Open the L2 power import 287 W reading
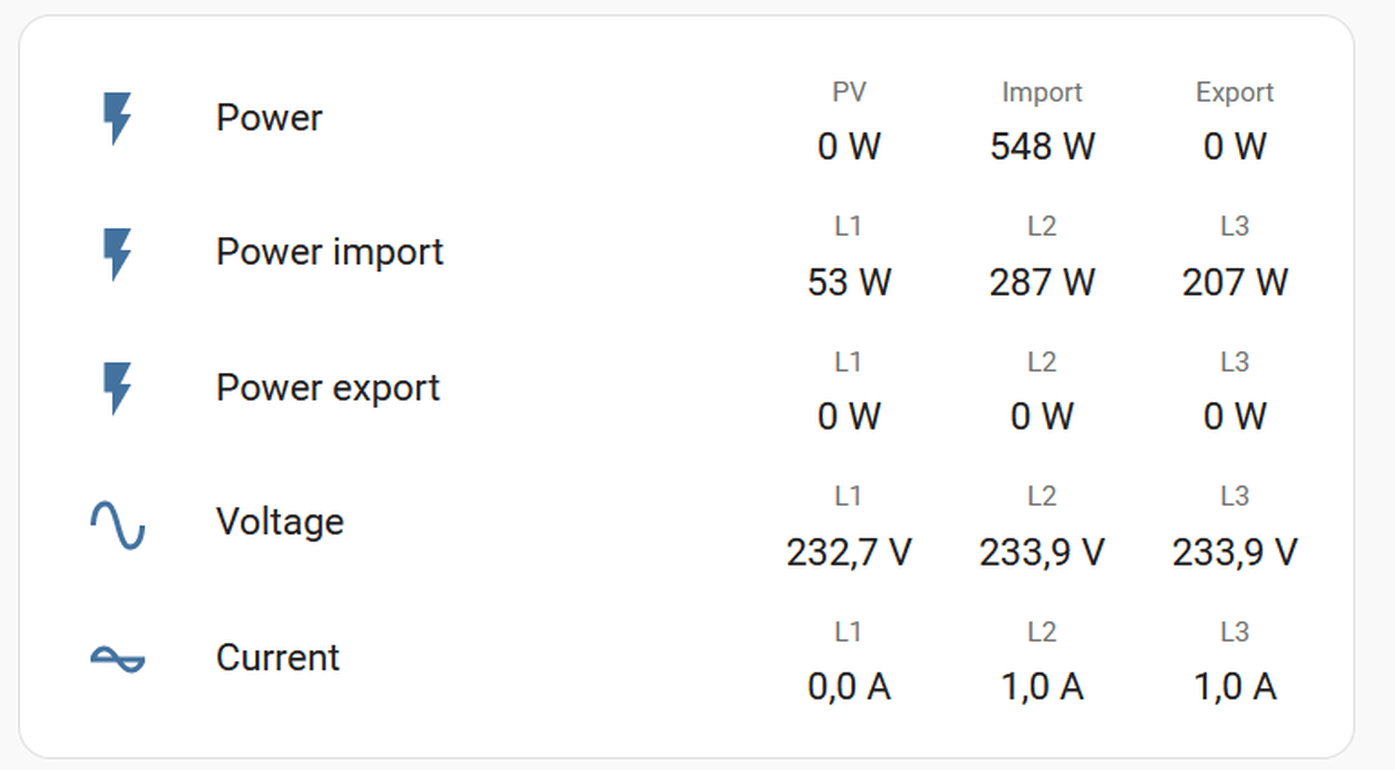The image size is (1395, 770). click(1042, 283)
